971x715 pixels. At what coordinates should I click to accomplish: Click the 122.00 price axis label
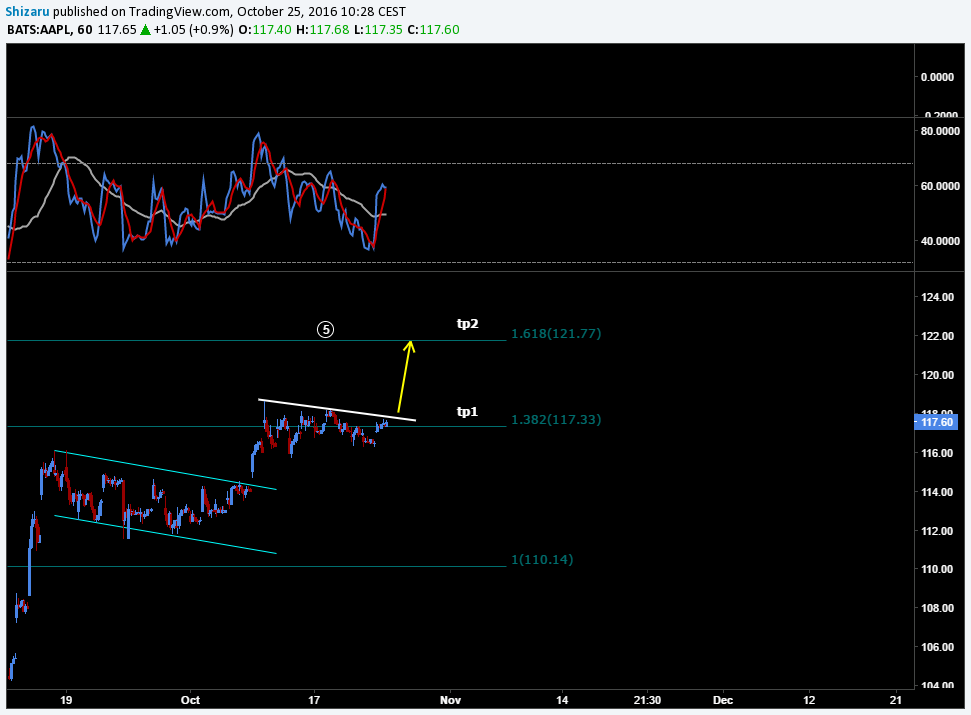[938, 336]
